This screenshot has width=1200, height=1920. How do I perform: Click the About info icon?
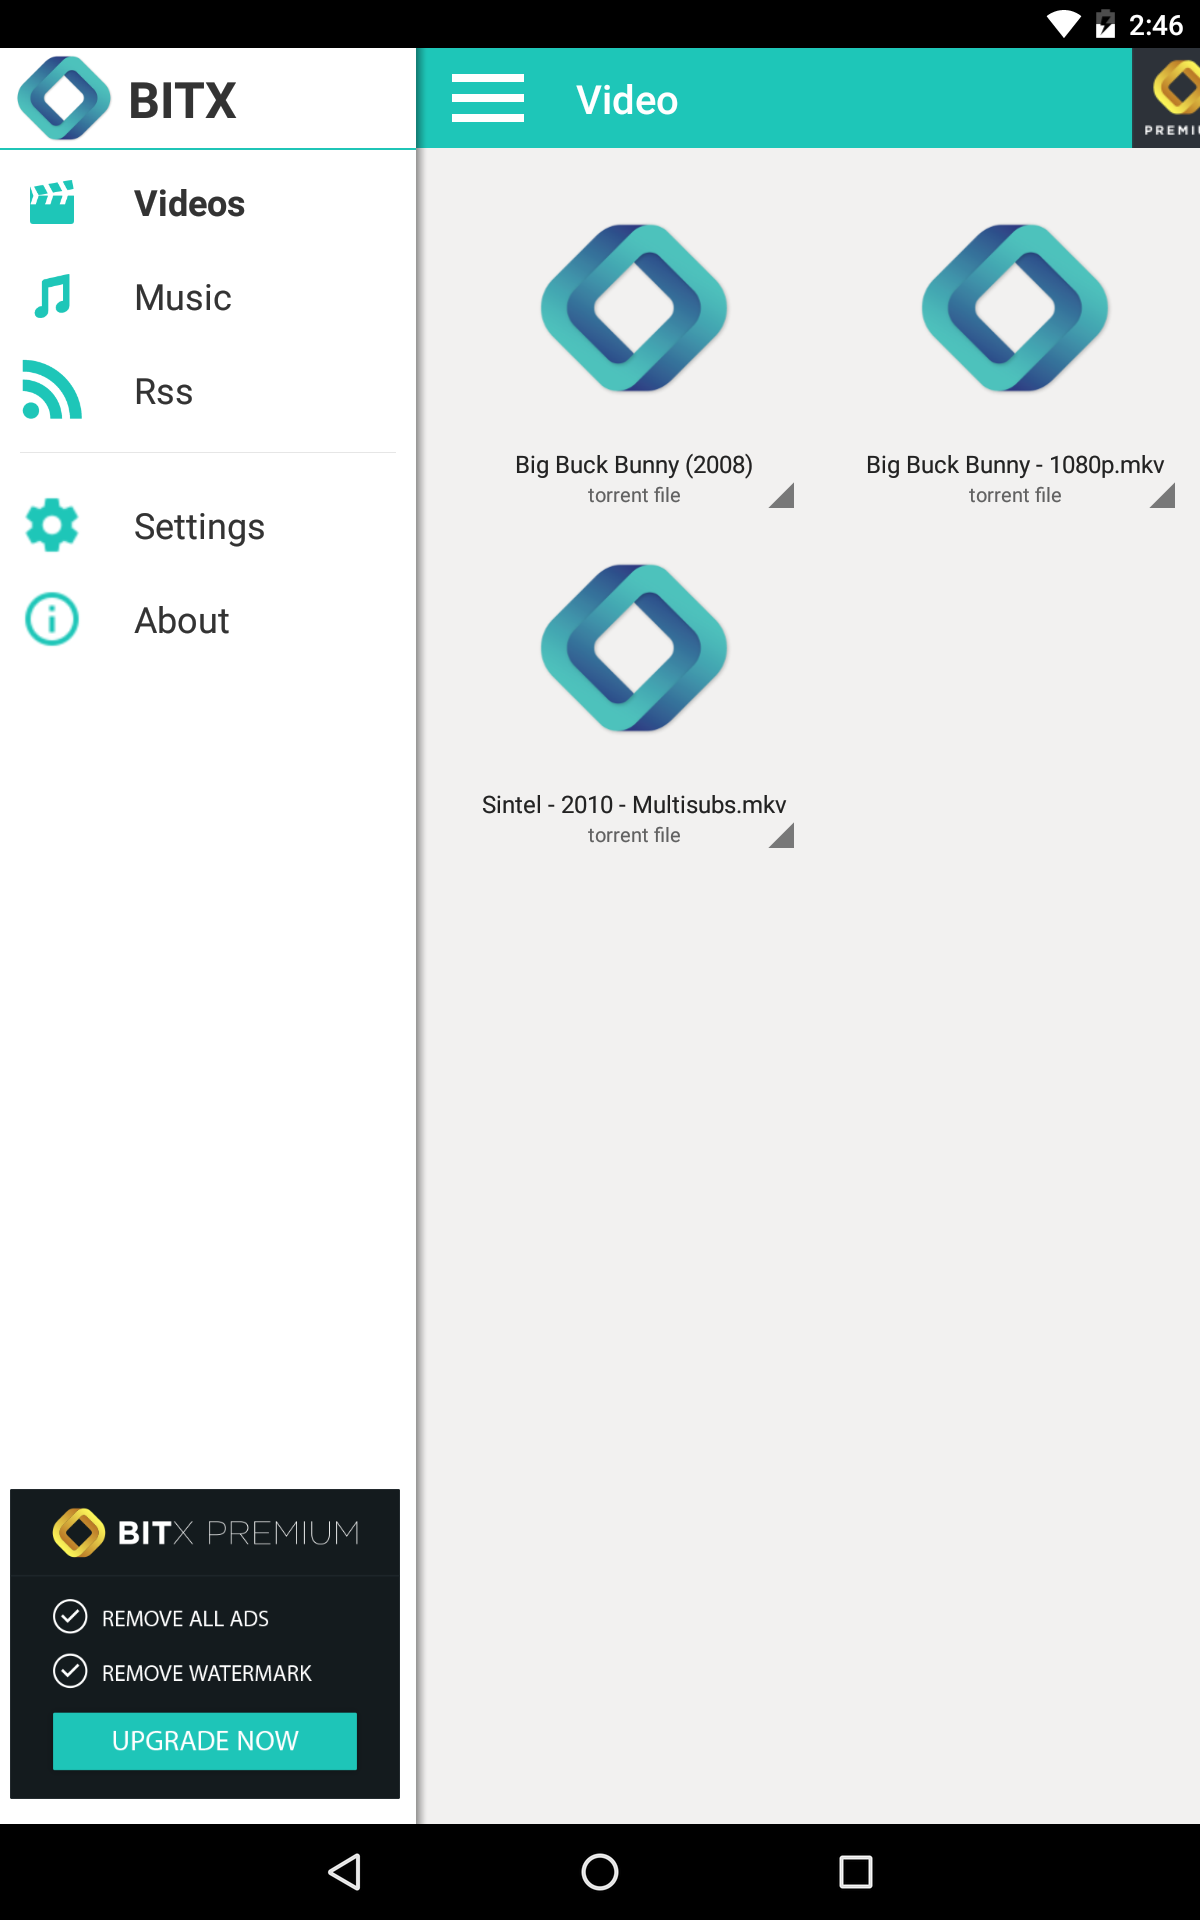[x=52, y=619]
